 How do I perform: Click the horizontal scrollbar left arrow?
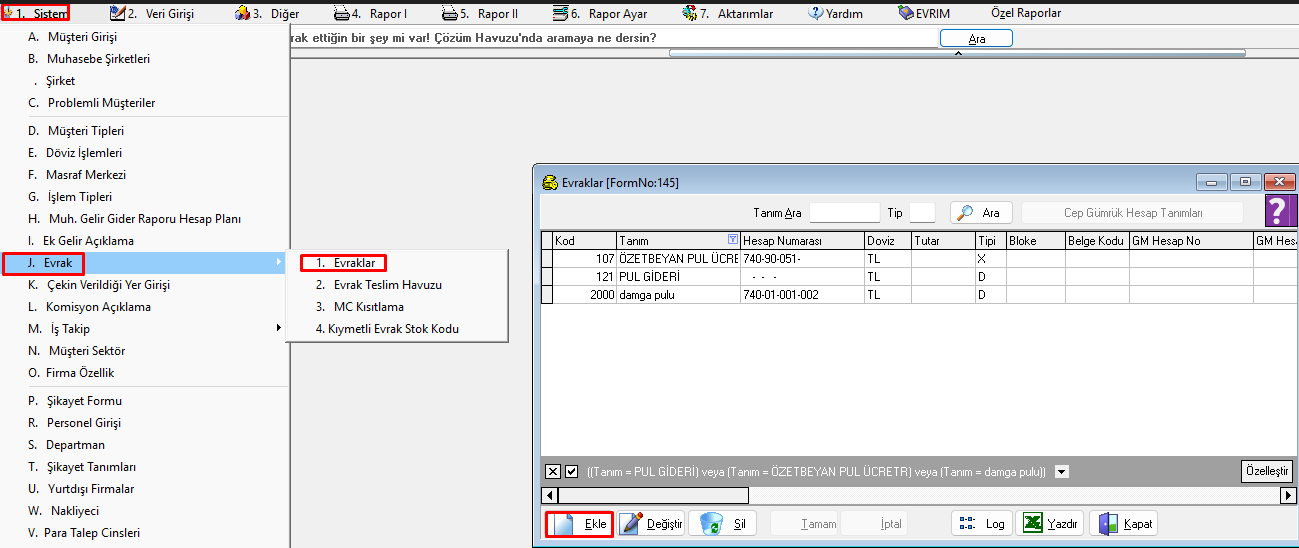[x=549, y=496]
